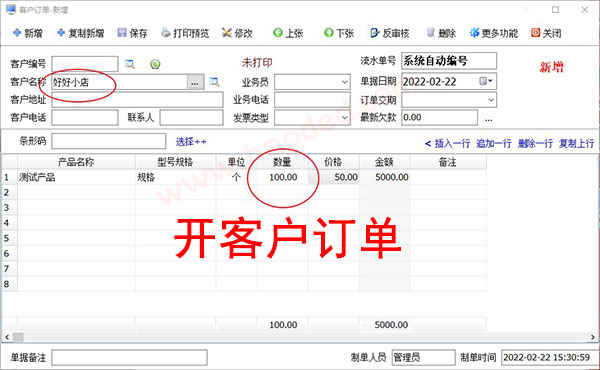The height and width of the screenshot is (370, 600).
Task: Click the 产品名称 column header
Action: tap(76, 162)
